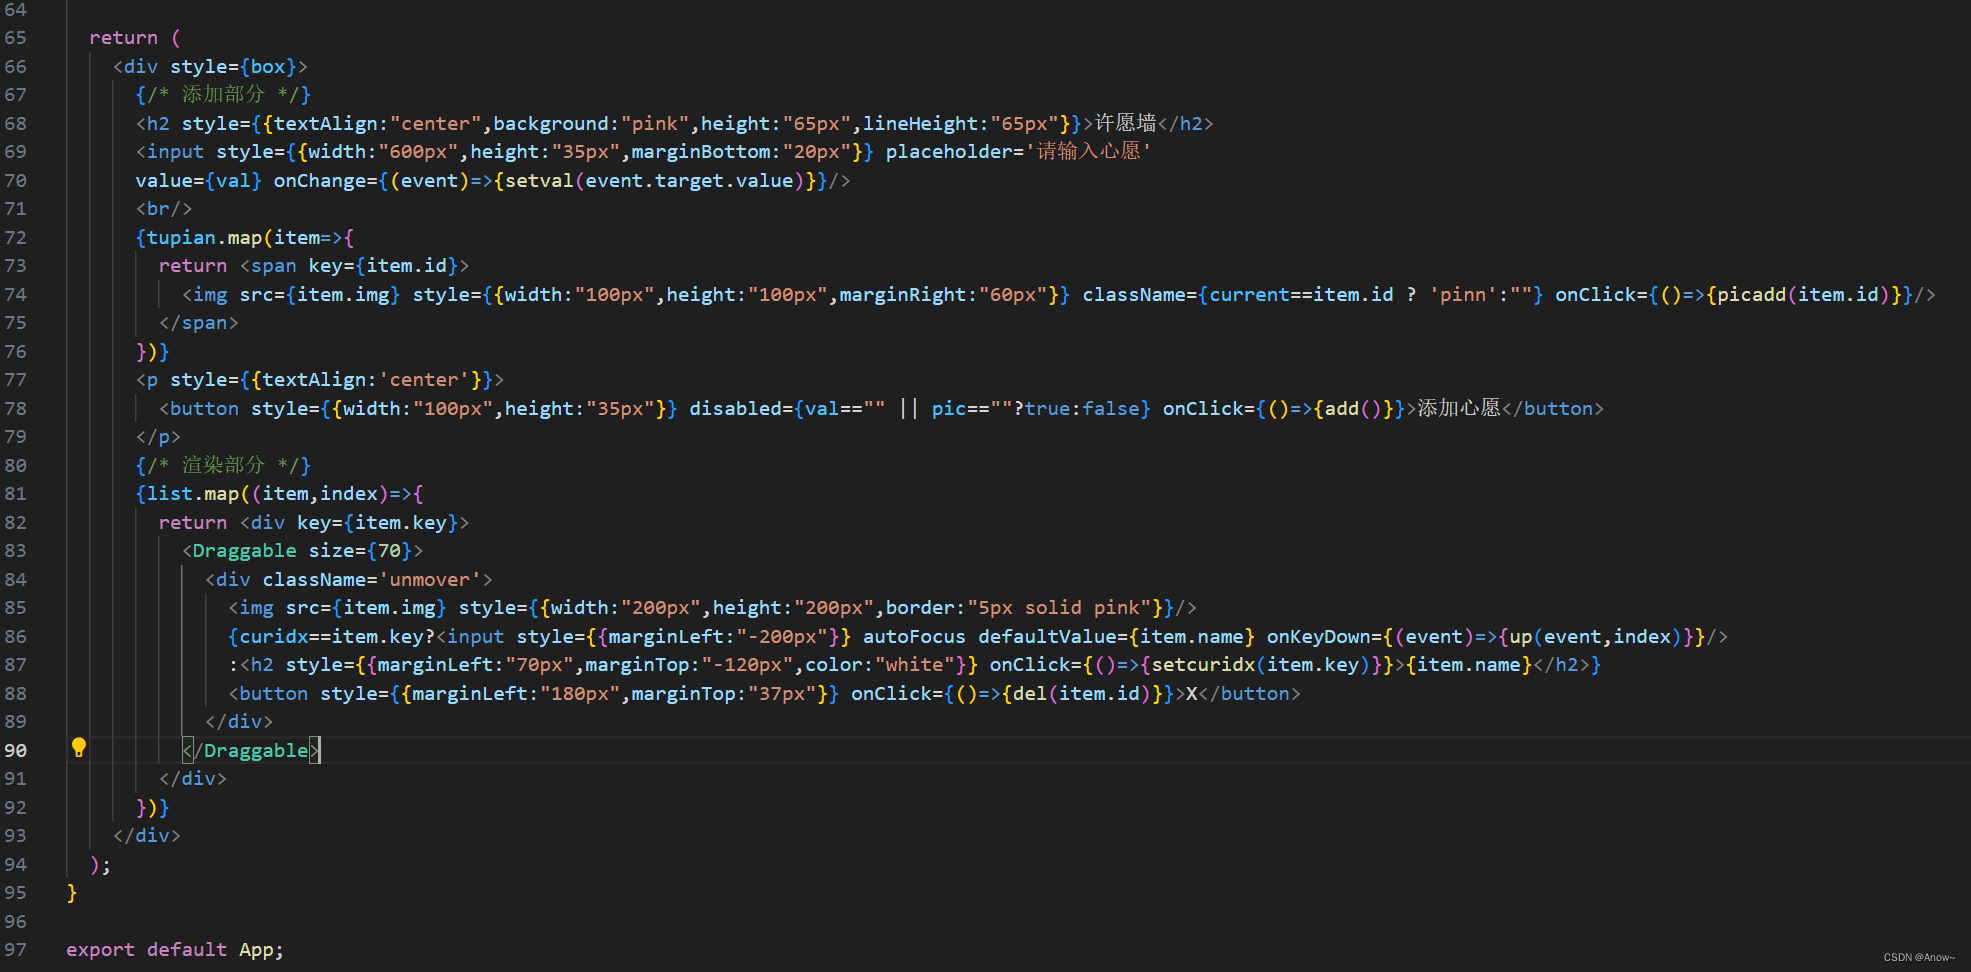Click the add() call on line 78

tap(1353, 409)
